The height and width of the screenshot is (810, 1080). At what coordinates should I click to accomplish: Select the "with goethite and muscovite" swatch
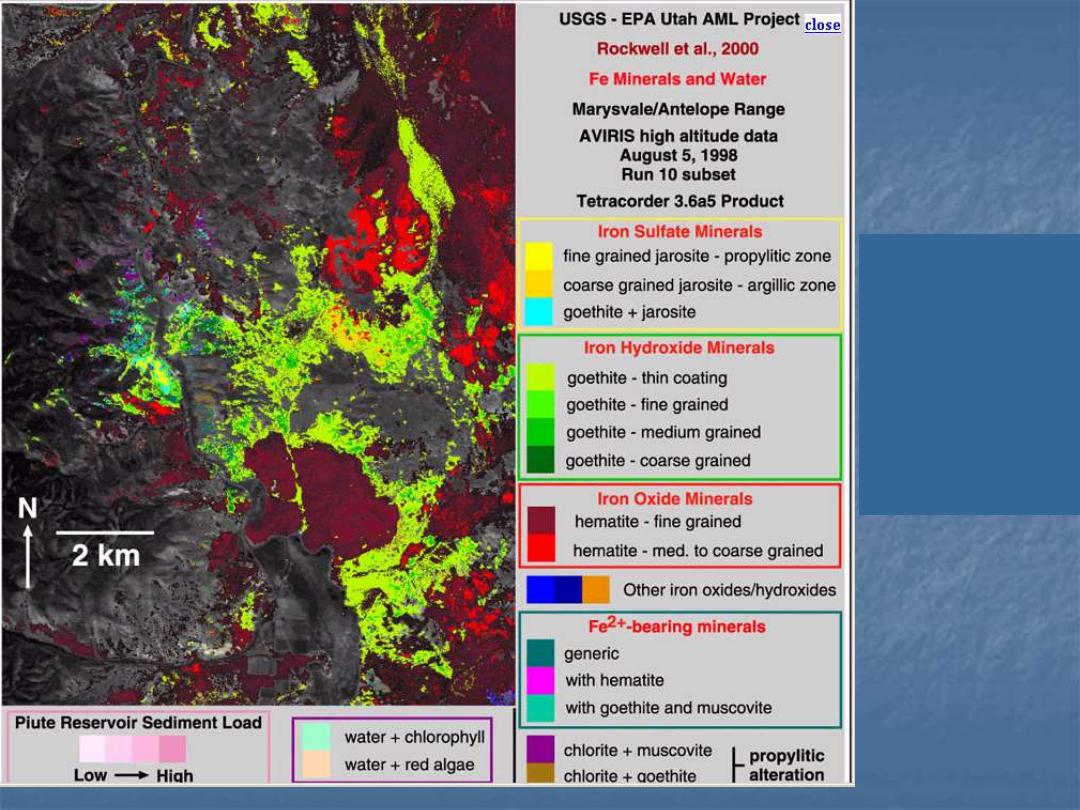point(541,707)
